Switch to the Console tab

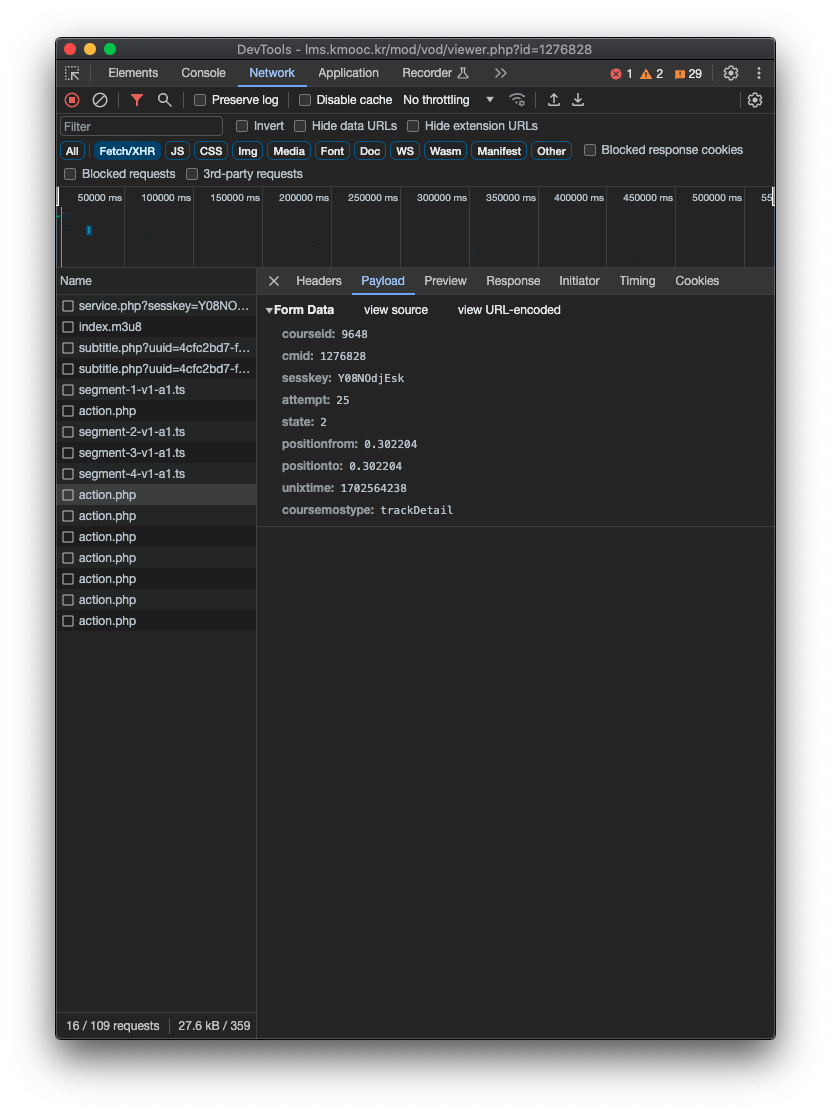coord(203,73)
